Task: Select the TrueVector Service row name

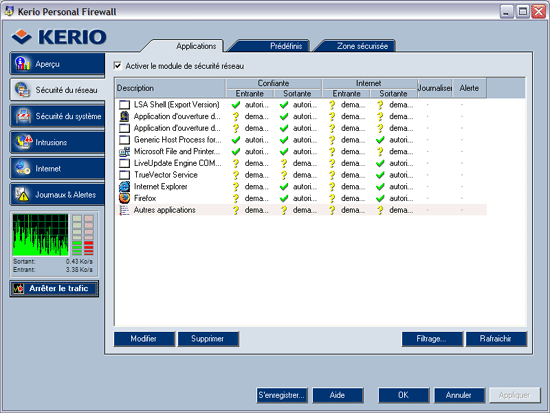Action: coord(166,175)
